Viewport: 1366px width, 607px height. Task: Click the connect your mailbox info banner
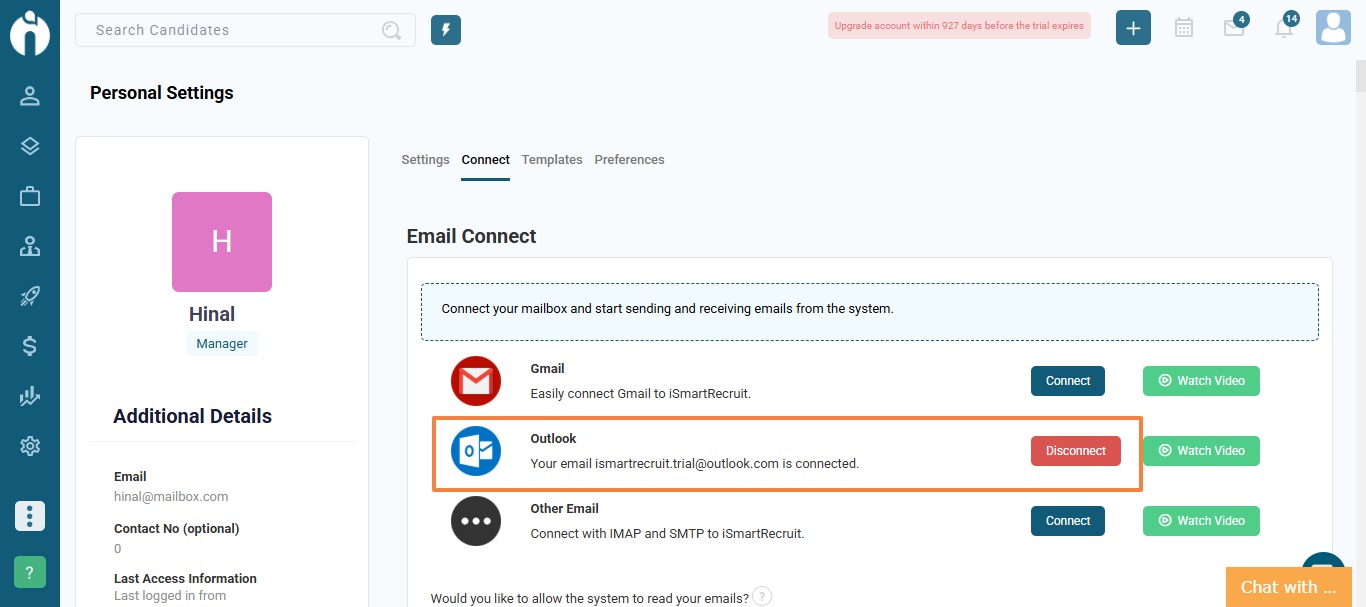tap(870, 312)
